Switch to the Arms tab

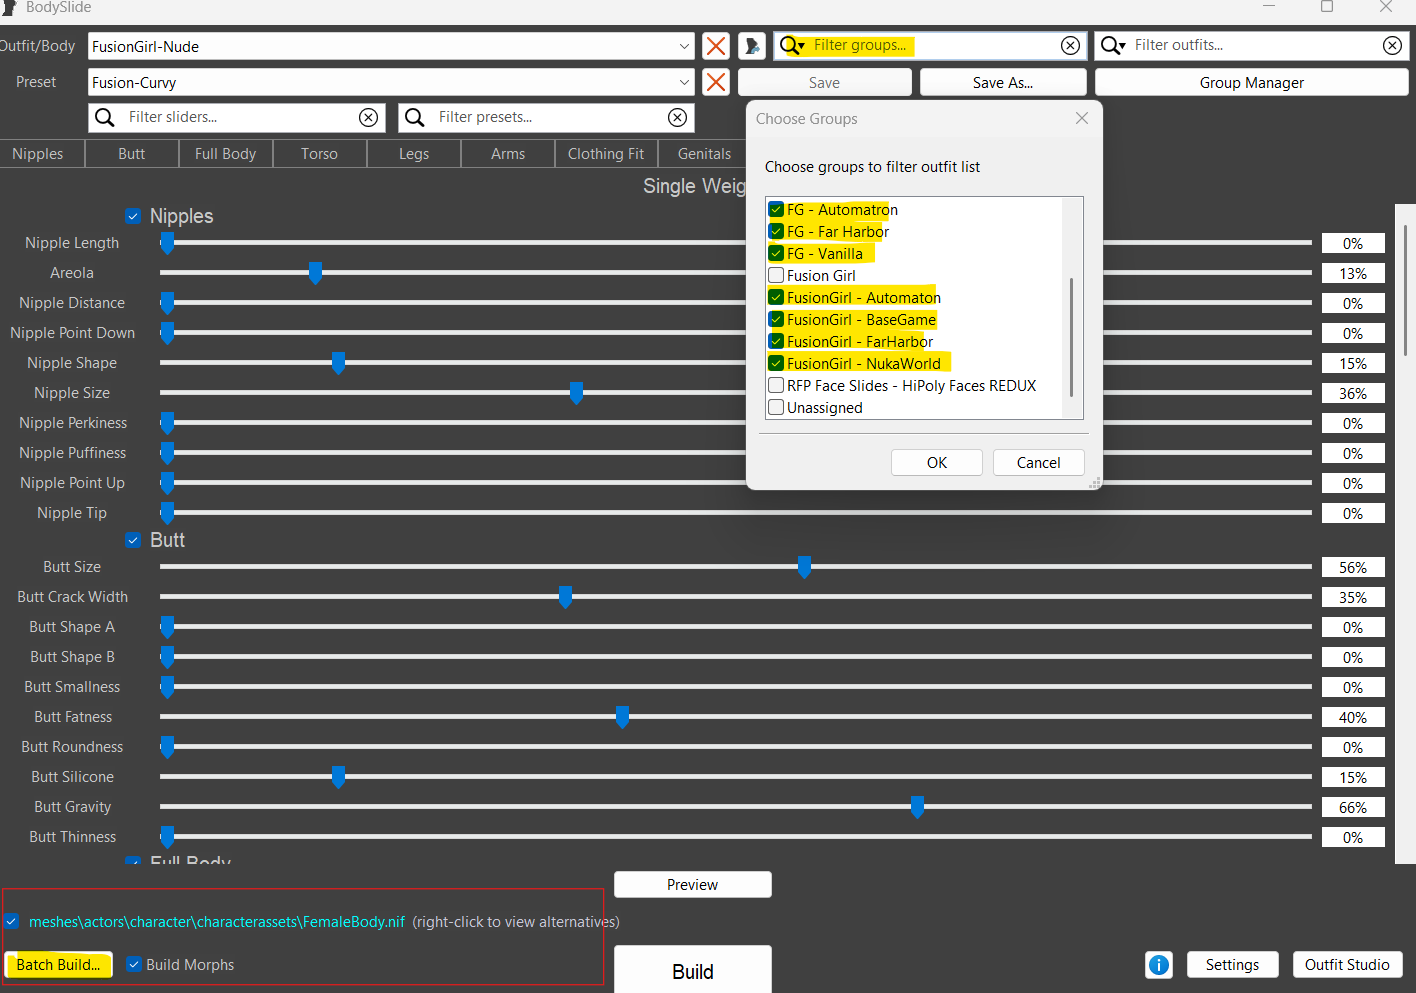(508, 154)
